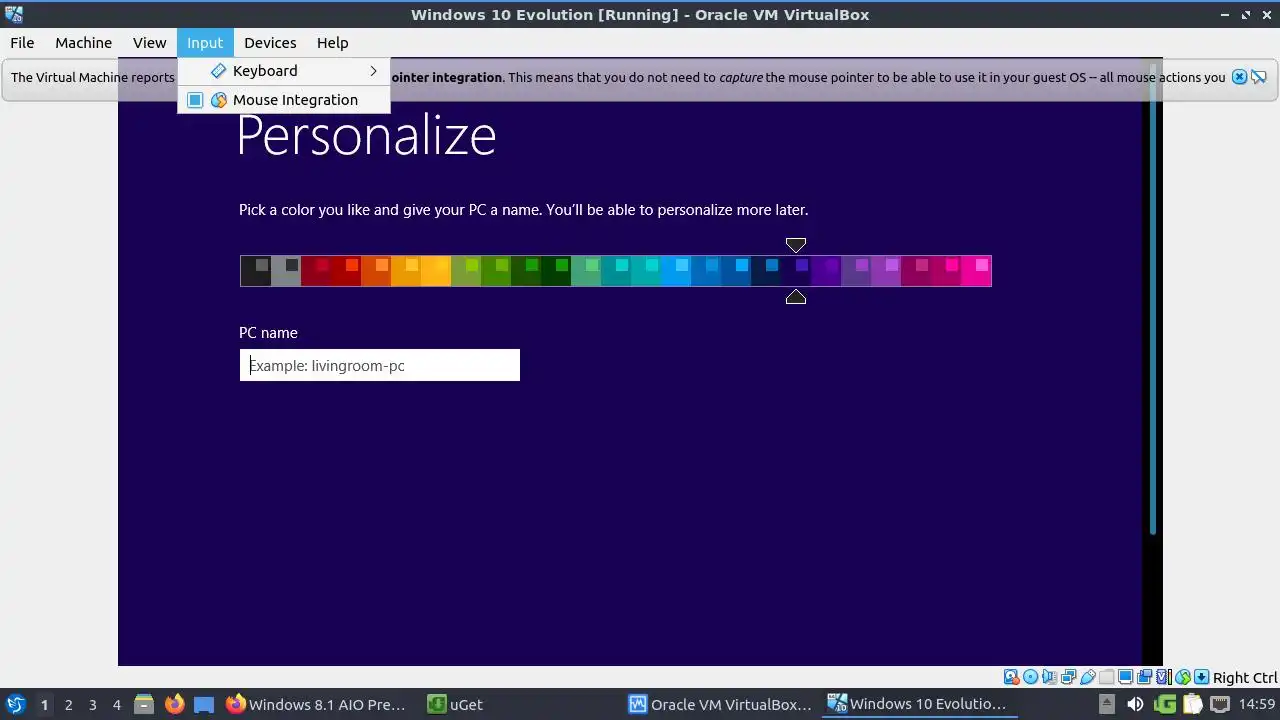Pick the orange color swatch
The height and width of the screenshot is (720, 1280).
(x=375, y=271)
